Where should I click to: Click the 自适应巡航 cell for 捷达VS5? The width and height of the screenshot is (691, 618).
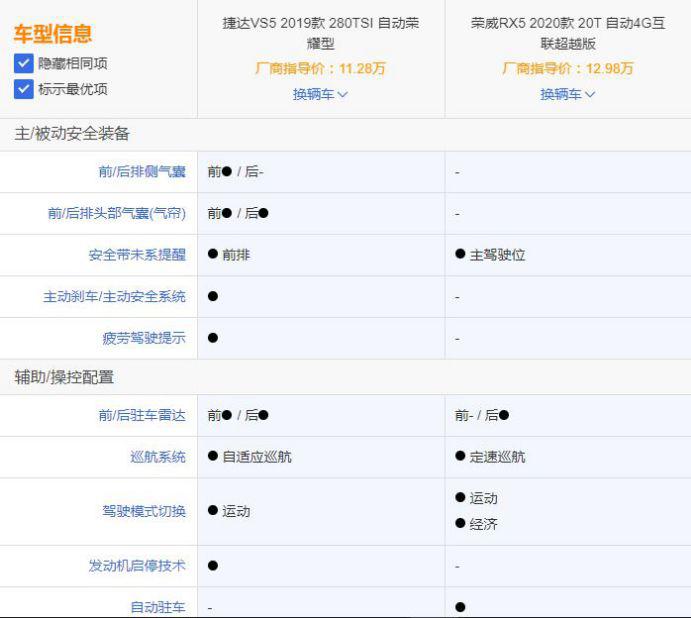(256, 457)
